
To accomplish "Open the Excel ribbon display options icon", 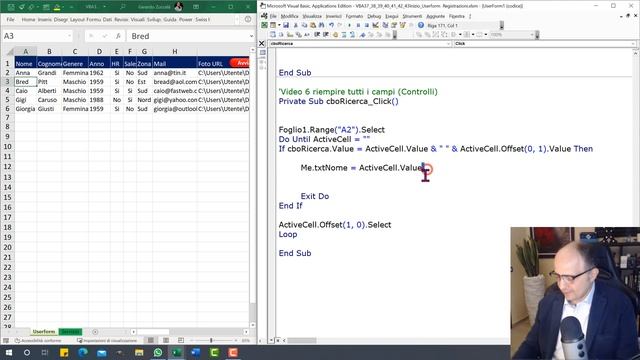I will (x=196, y=7).
